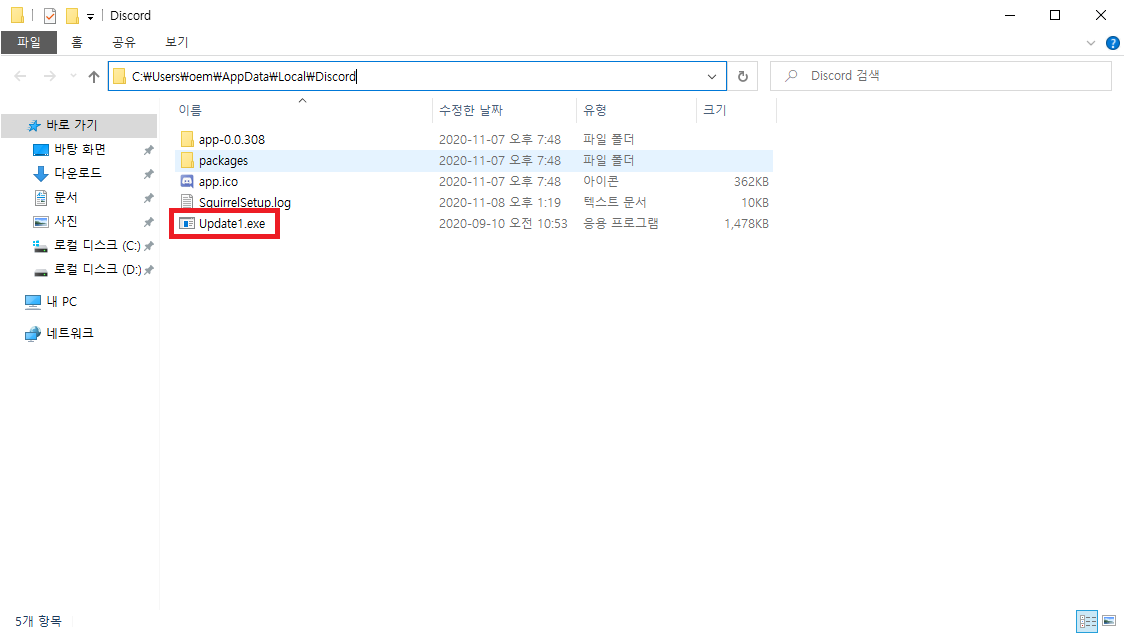Select the SquirrelSetup.log file name
The height and width of the screenshot is (634, 1125).
tap(245, 202)
